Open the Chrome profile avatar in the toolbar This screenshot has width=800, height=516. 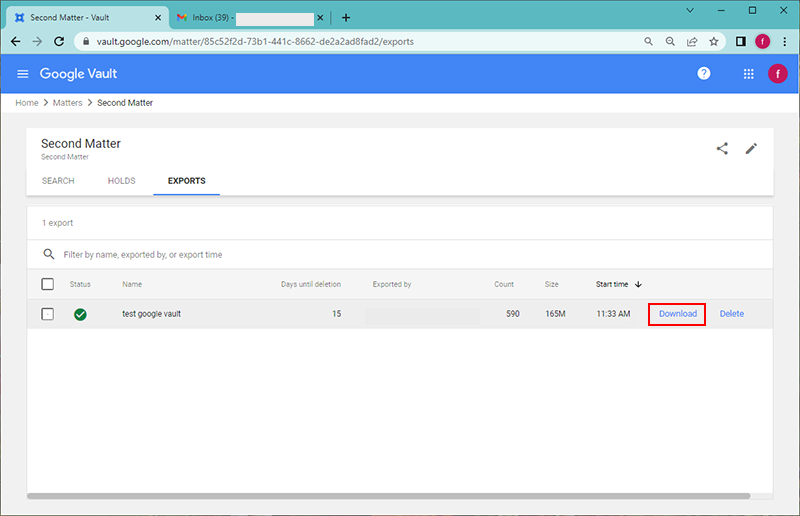(x=762, y=41)
